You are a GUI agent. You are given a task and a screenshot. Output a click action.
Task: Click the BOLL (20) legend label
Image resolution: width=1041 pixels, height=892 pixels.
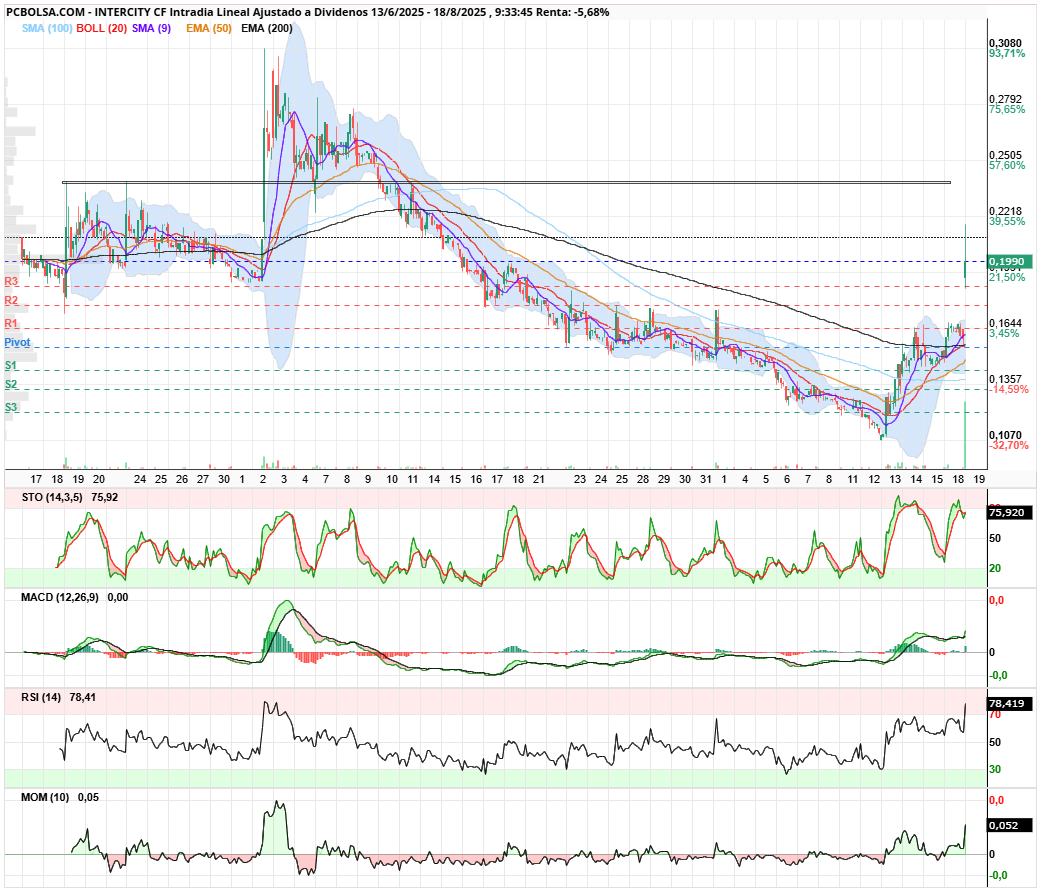[102, 29]
